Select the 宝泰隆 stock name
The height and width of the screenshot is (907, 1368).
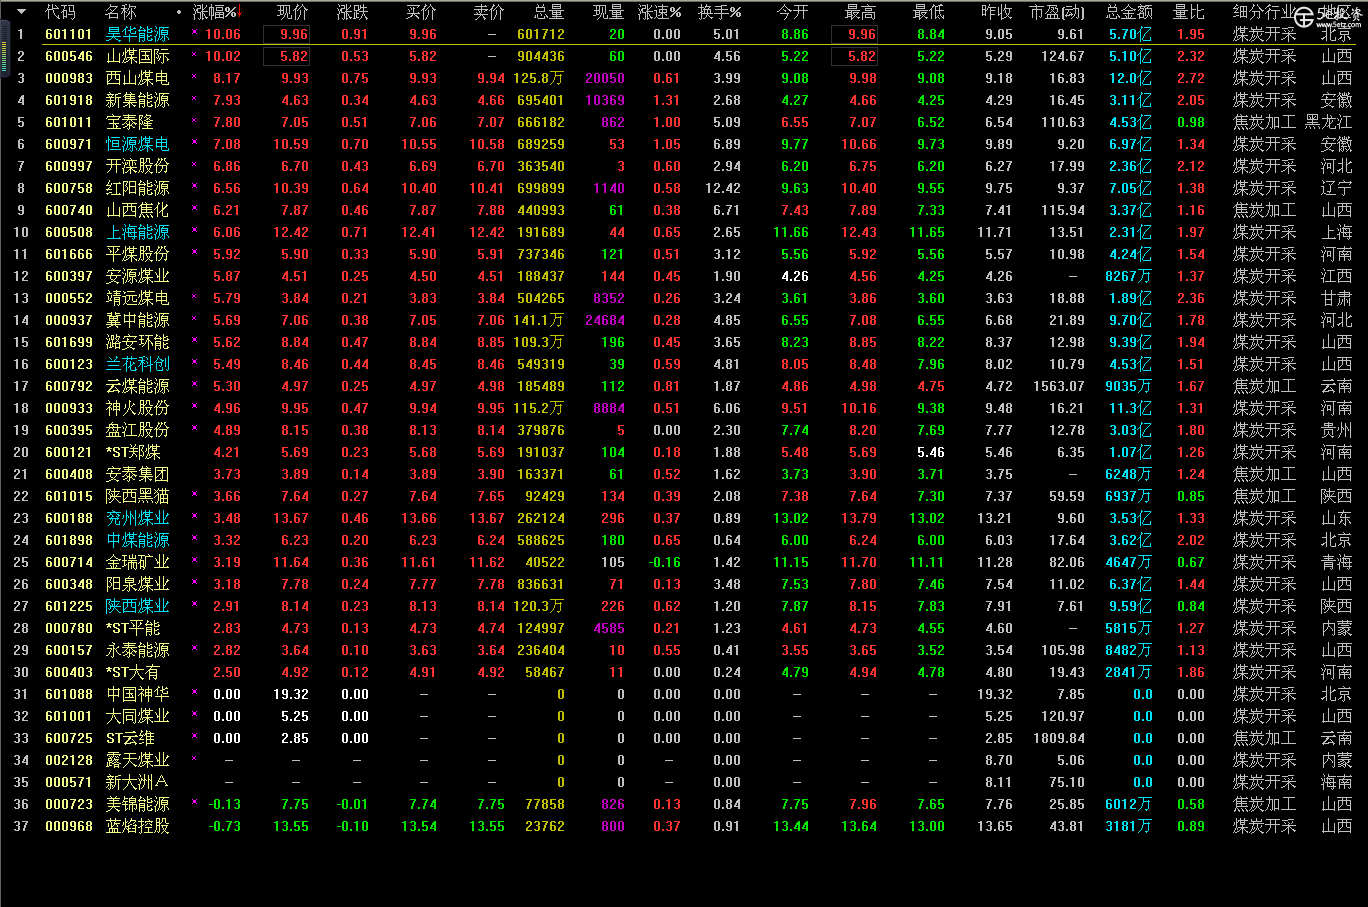pos(130,122)
